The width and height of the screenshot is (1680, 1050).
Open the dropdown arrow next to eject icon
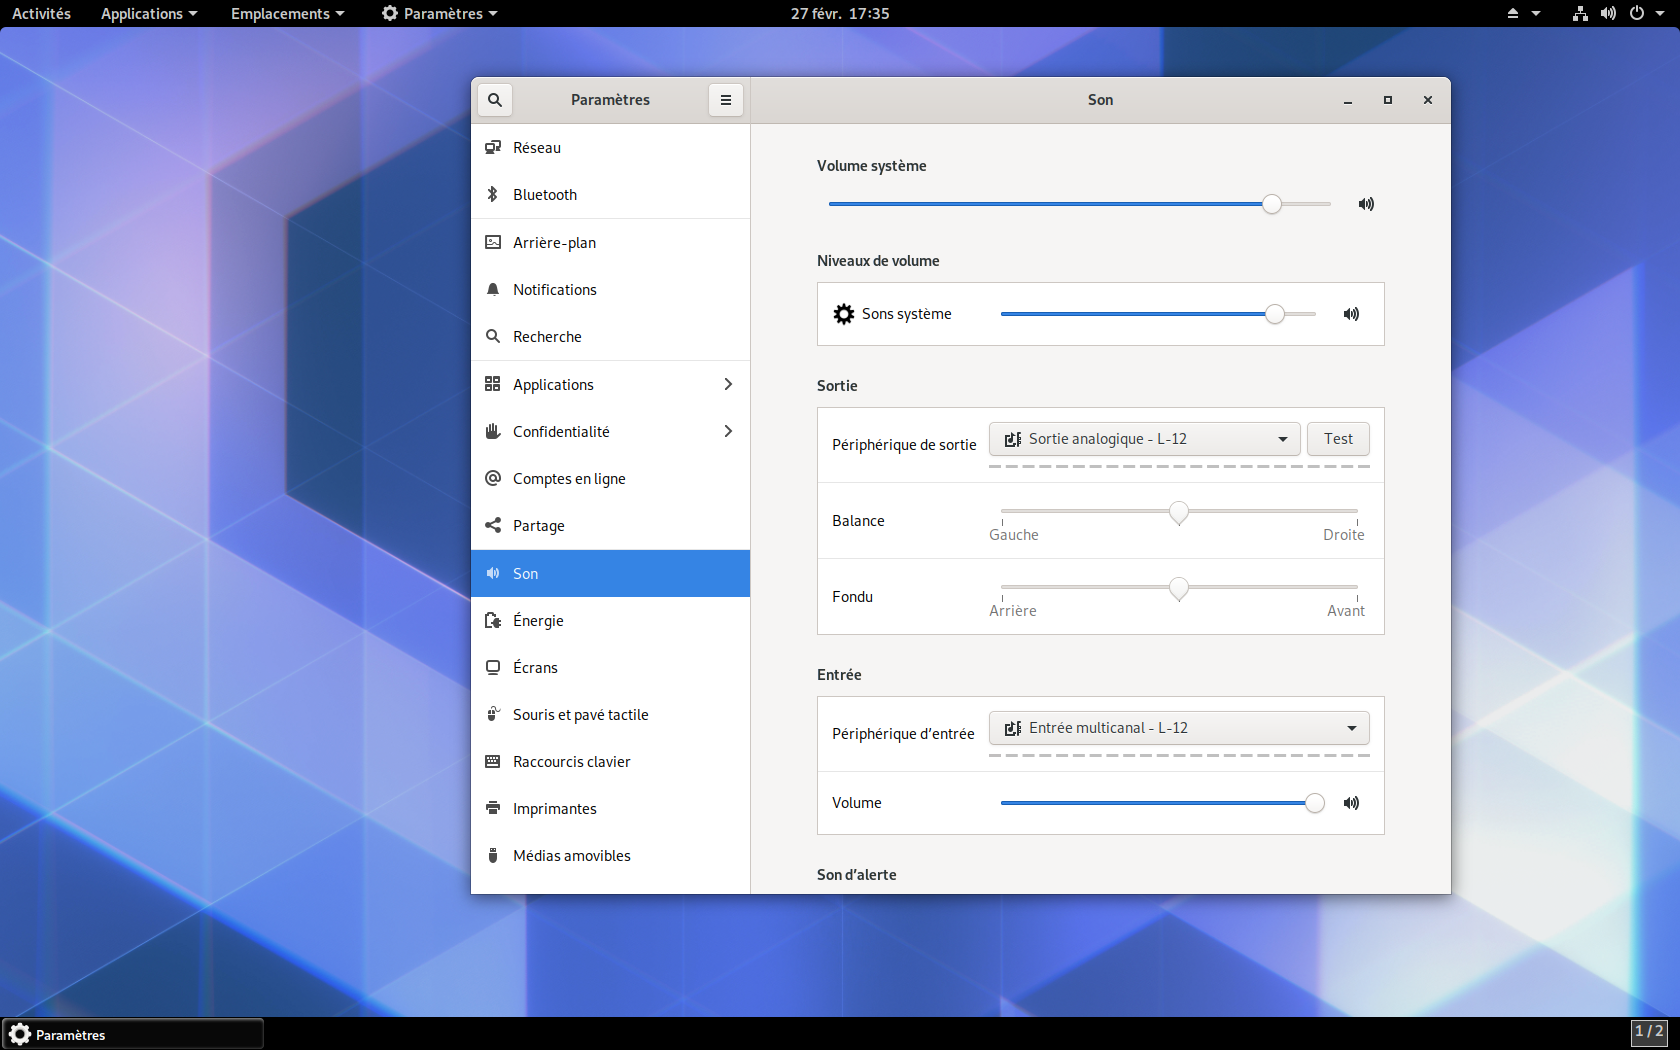point(1536,14)
